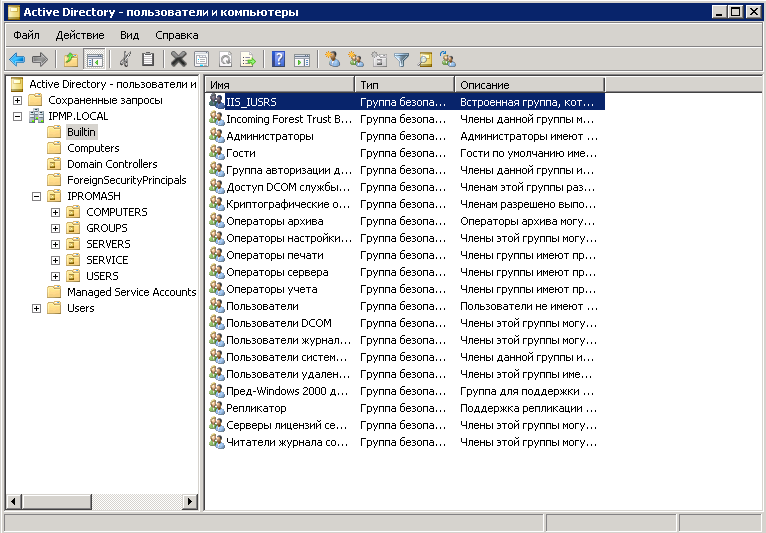Screen dimensions: 766x533
Task: Click group icon beside Репликатор
Action: coord(216,407)
